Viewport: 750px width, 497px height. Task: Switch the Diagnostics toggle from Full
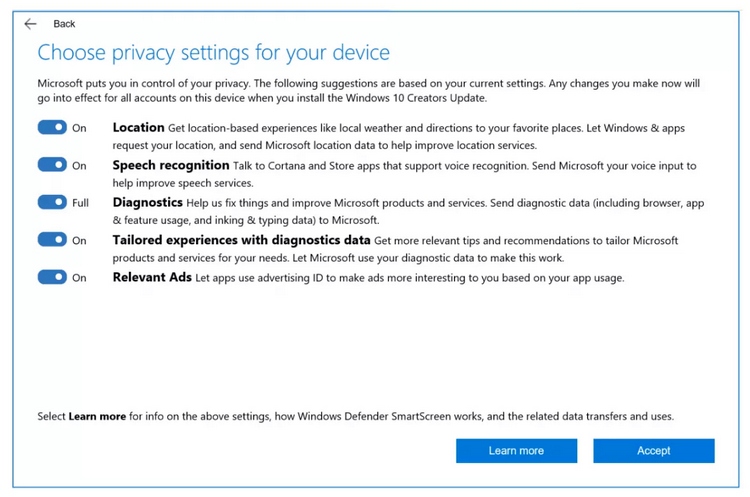tap(52, 203)
